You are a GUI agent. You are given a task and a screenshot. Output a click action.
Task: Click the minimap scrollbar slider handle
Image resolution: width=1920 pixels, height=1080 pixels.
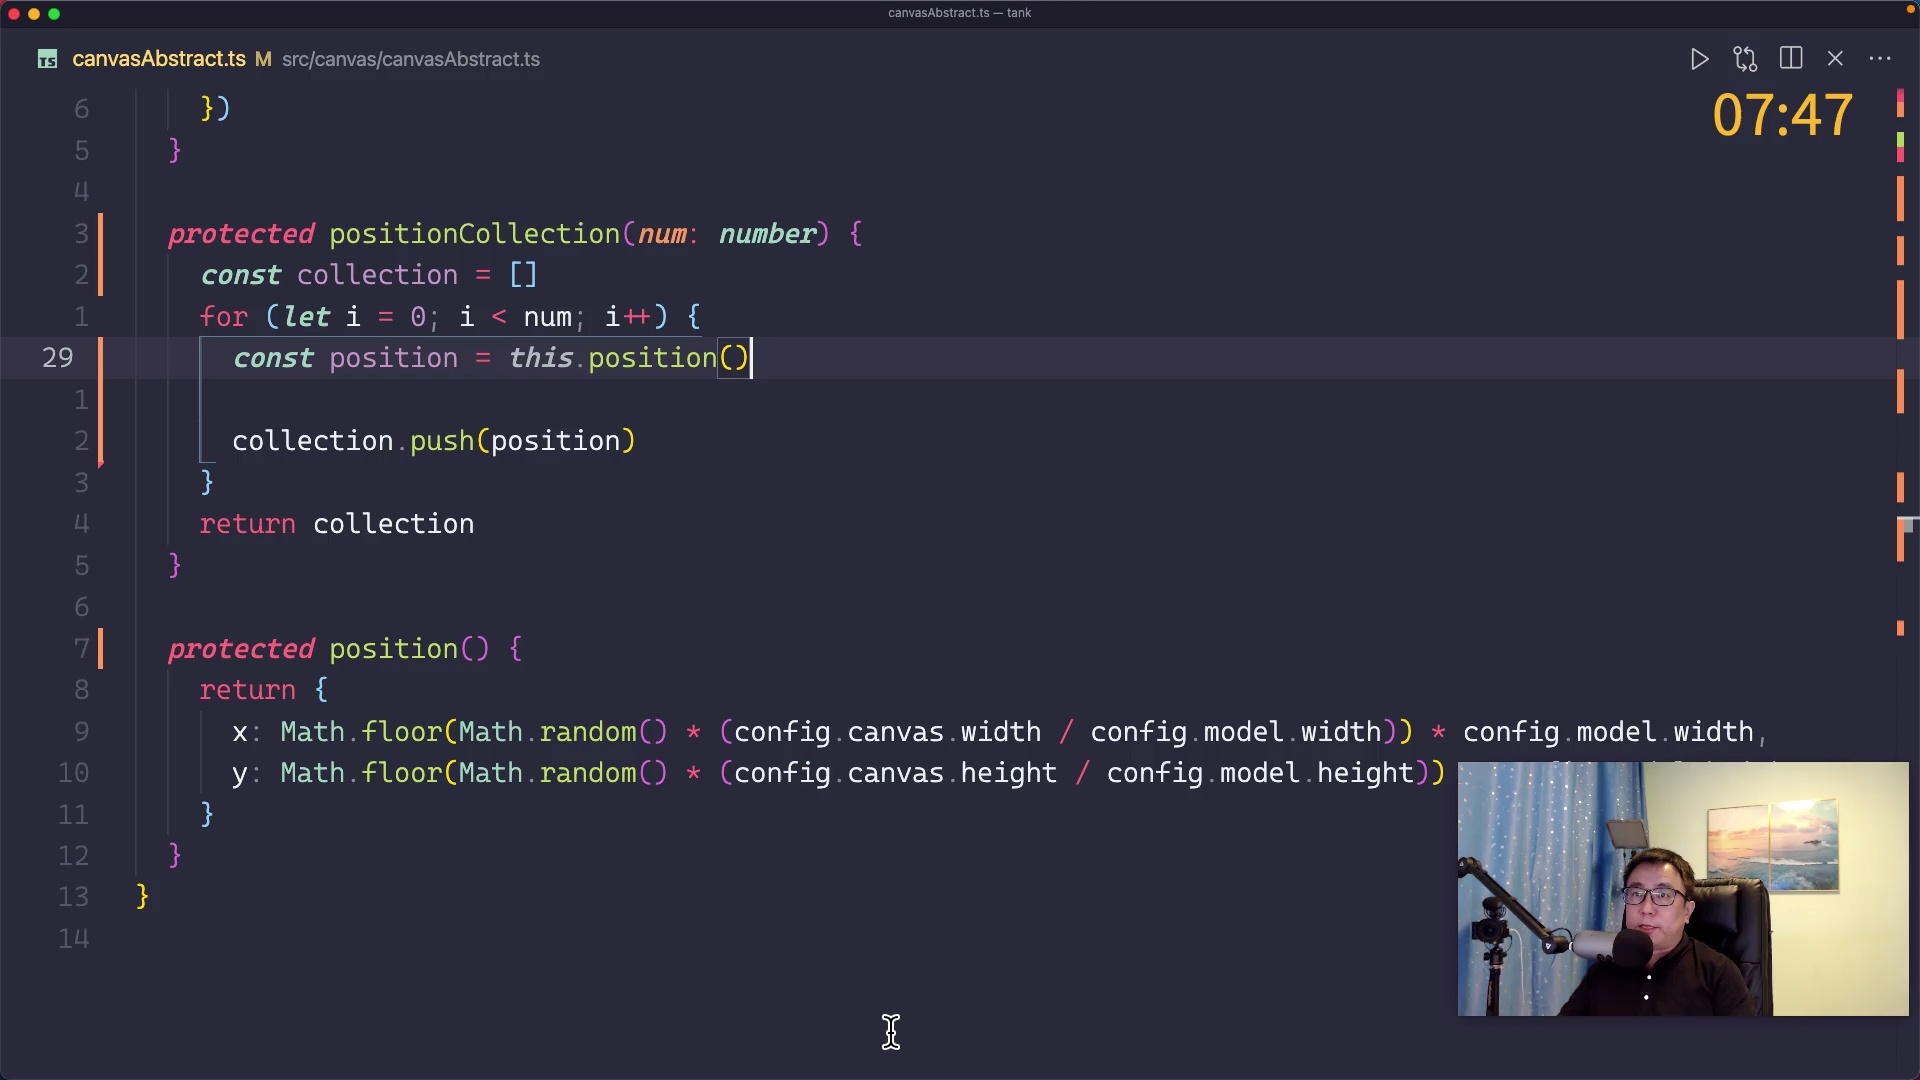tap(1907, 524)
